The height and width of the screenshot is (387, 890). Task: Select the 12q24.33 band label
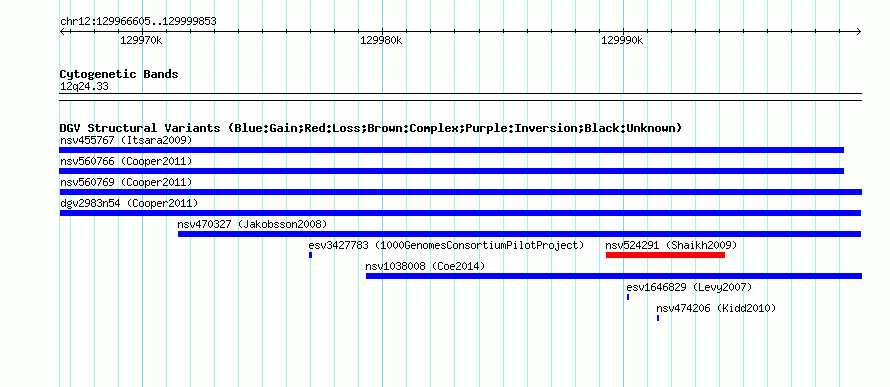(84, 87)
